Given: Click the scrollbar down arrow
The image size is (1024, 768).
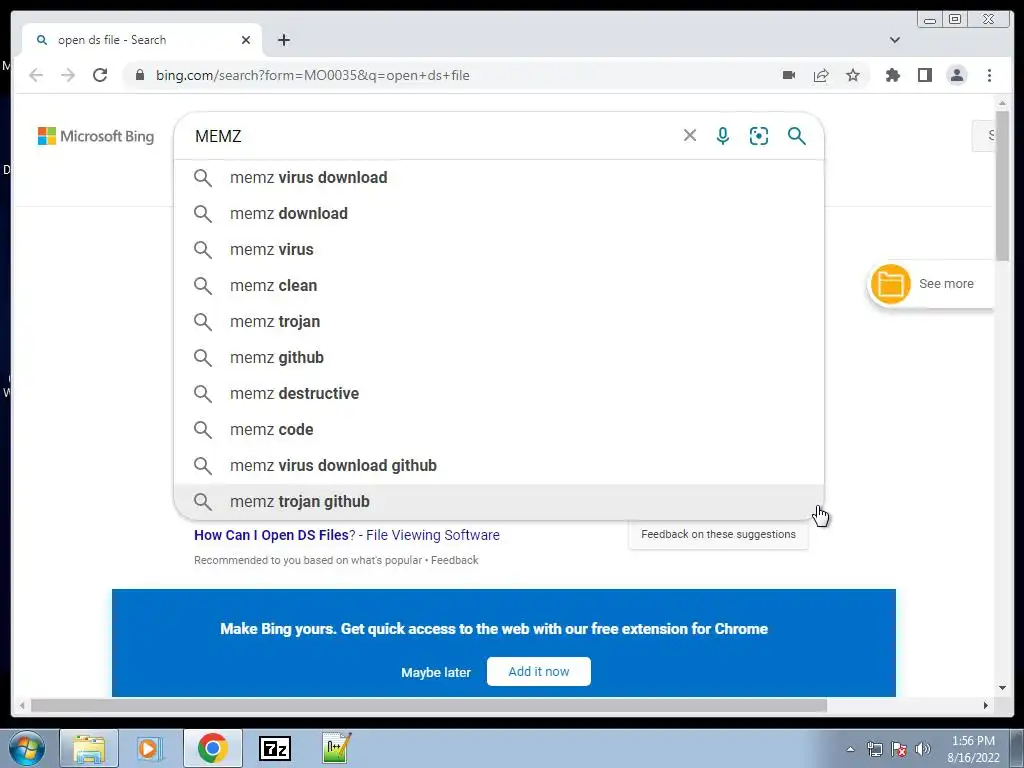Looking at the screenshot, I should click(x=1002, y=688).
